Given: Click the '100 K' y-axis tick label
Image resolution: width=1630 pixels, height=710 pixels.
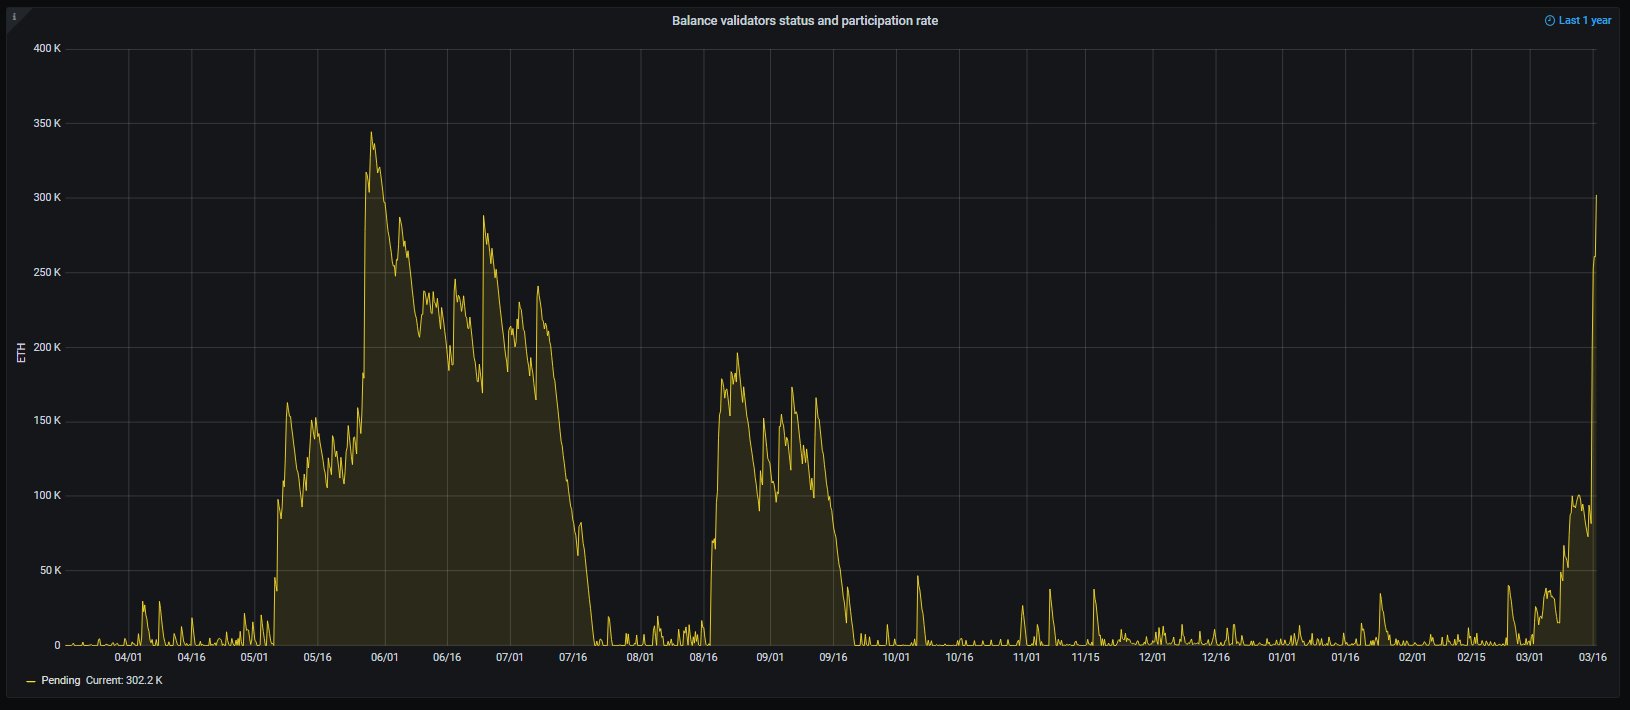Looking at the screenshot, I should click(47, 496).
